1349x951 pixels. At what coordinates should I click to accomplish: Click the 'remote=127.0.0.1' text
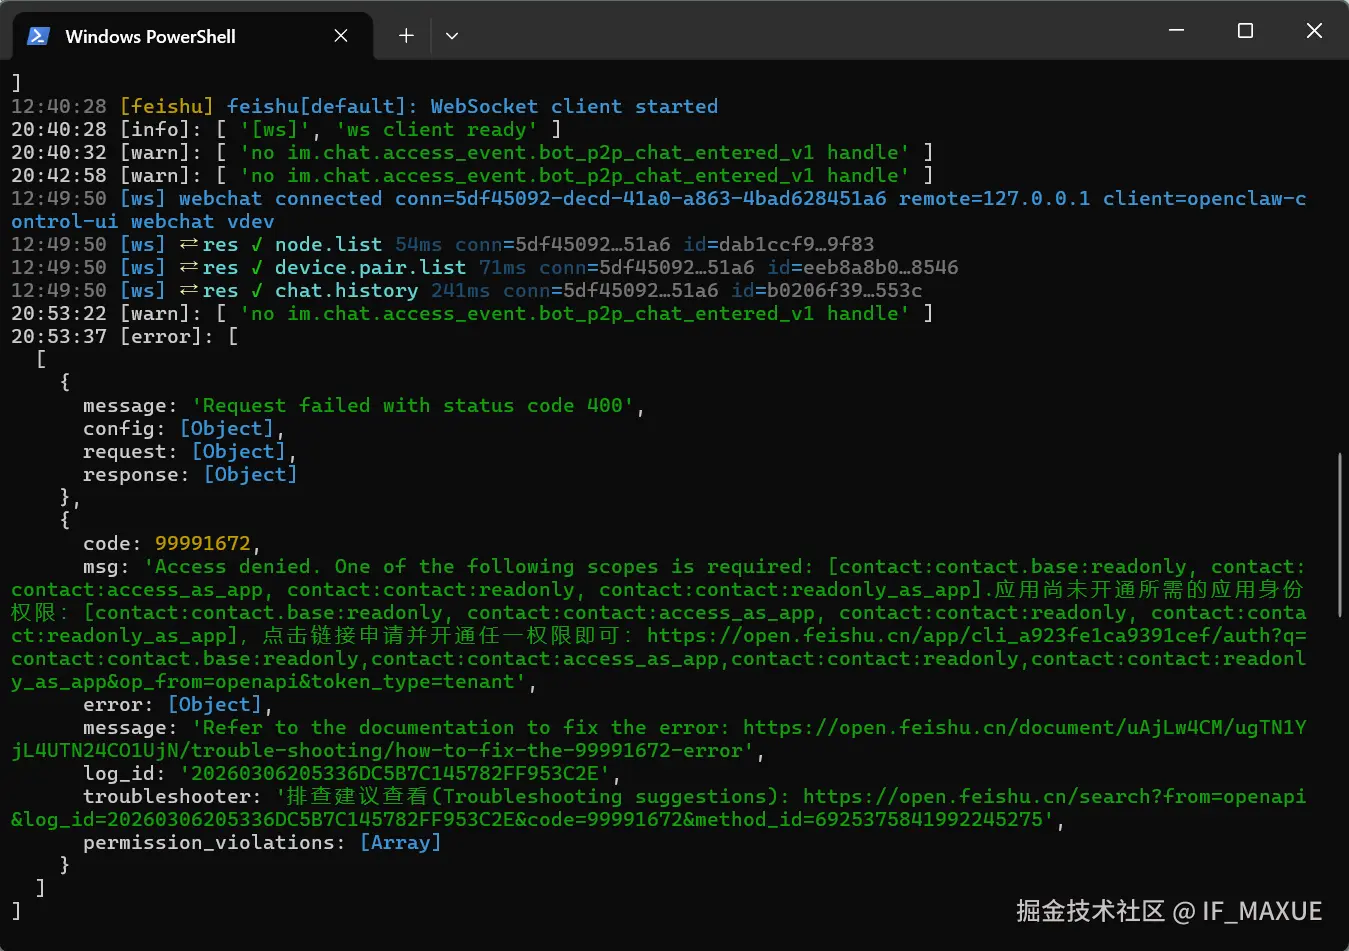pos(994,199)
